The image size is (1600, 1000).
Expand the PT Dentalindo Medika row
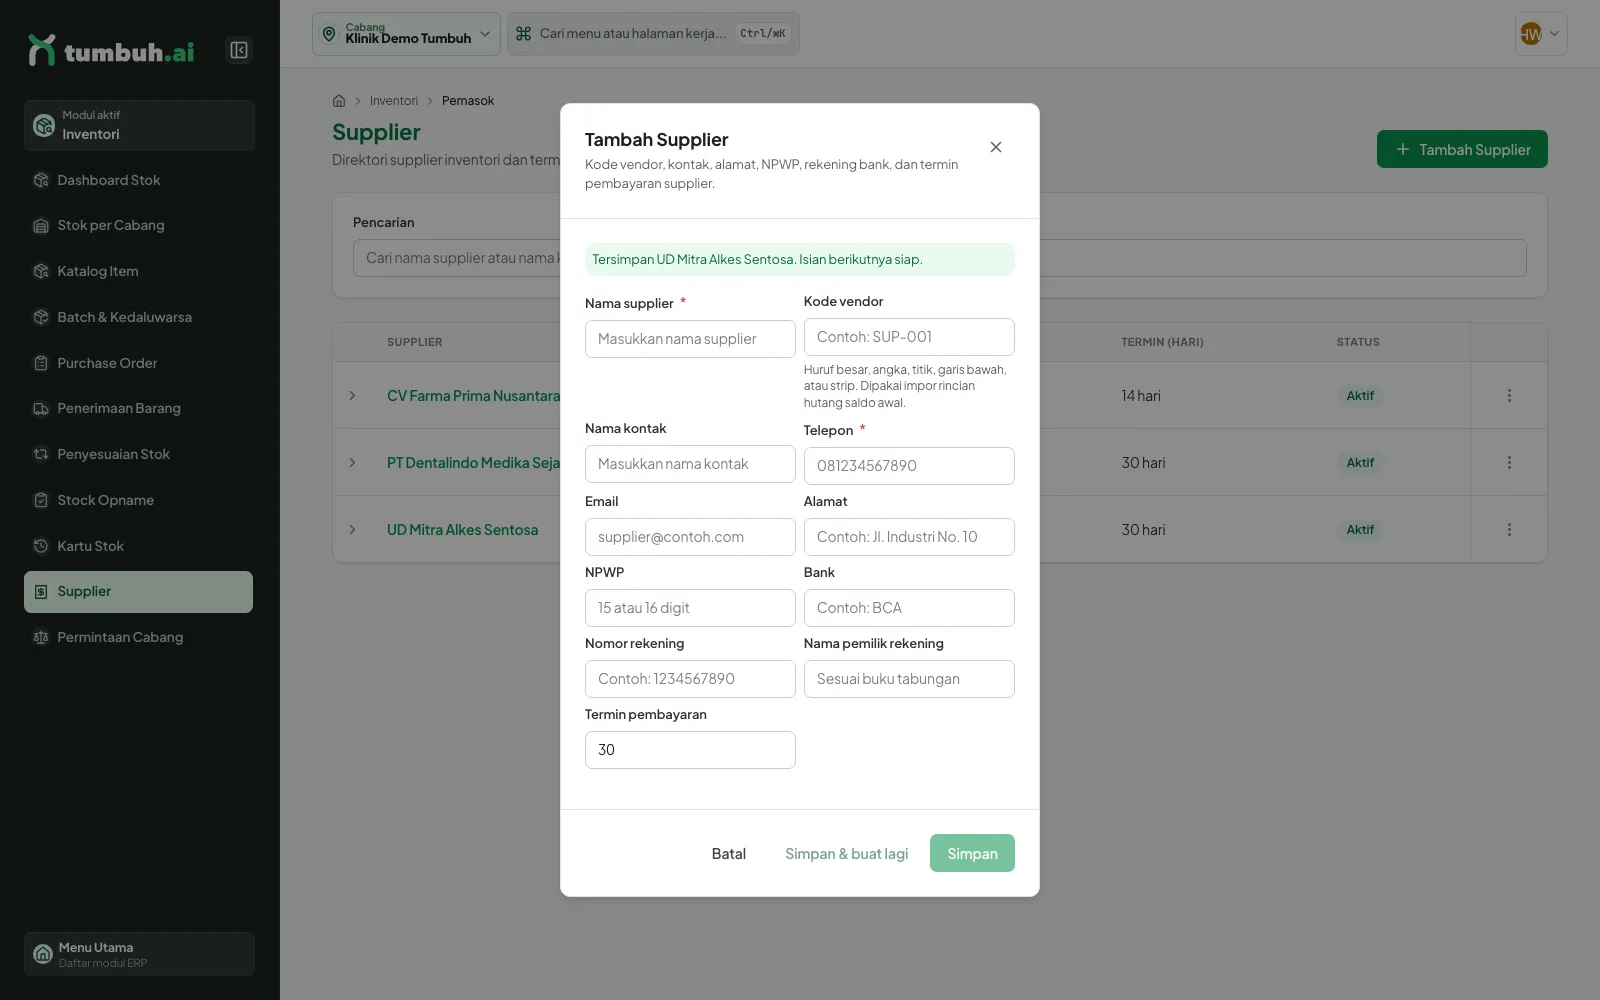pyautogui.click(x=352, y=463)
